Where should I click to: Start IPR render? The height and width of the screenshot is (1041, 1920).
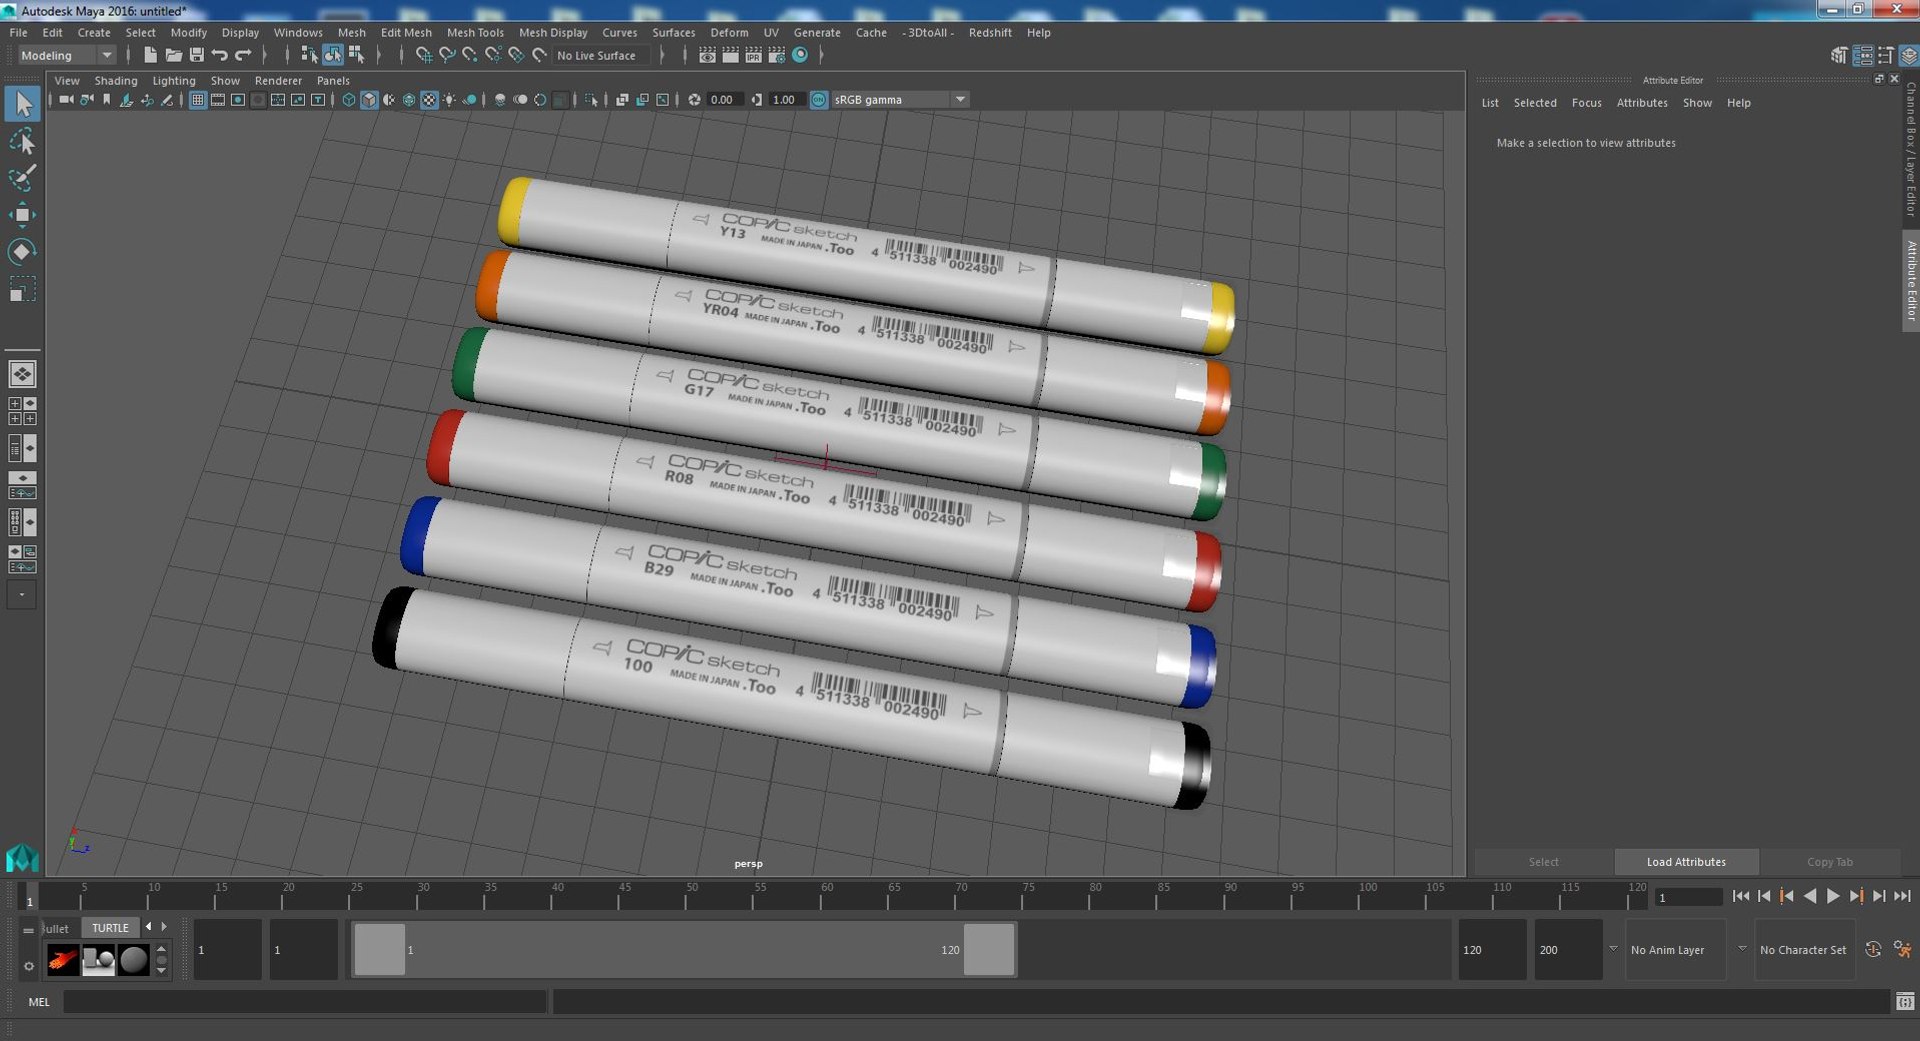click(x=753, y=55)
